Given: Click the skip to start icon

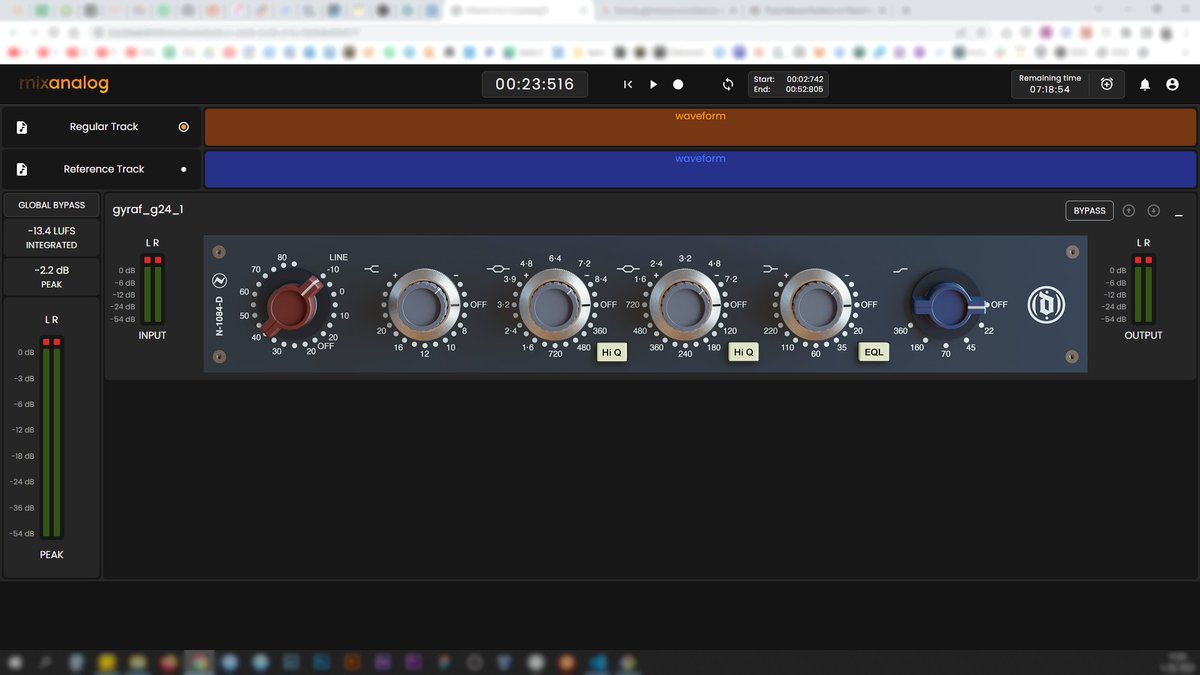Looking at the screenshot, I should point(628,84).
